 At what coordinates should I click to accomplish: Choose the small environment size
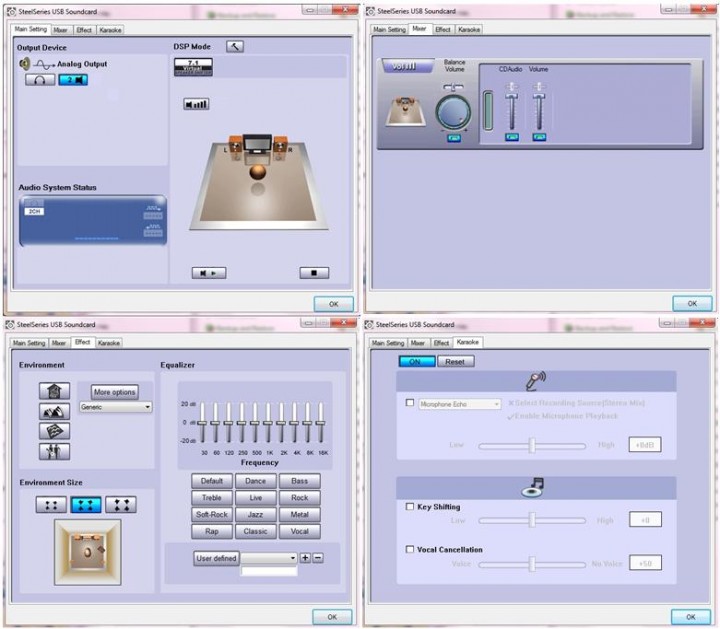[x=51, y=505]
